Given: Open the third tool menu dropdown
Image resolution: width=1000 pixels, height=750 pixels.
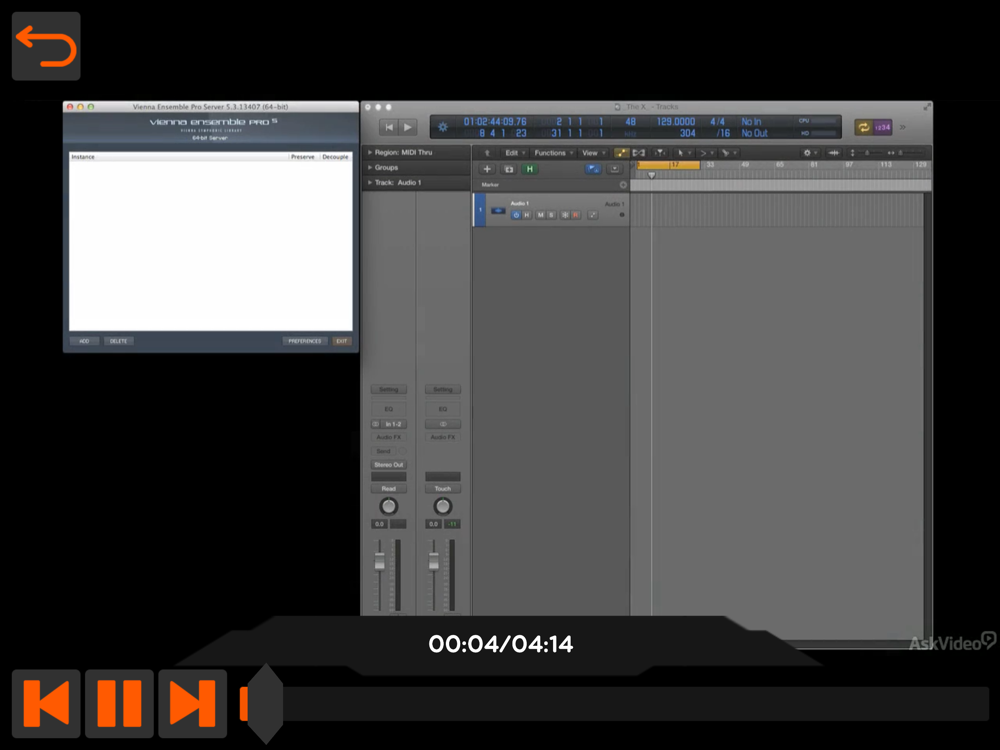Looking at the screenshot, I should tap(728, 153).
